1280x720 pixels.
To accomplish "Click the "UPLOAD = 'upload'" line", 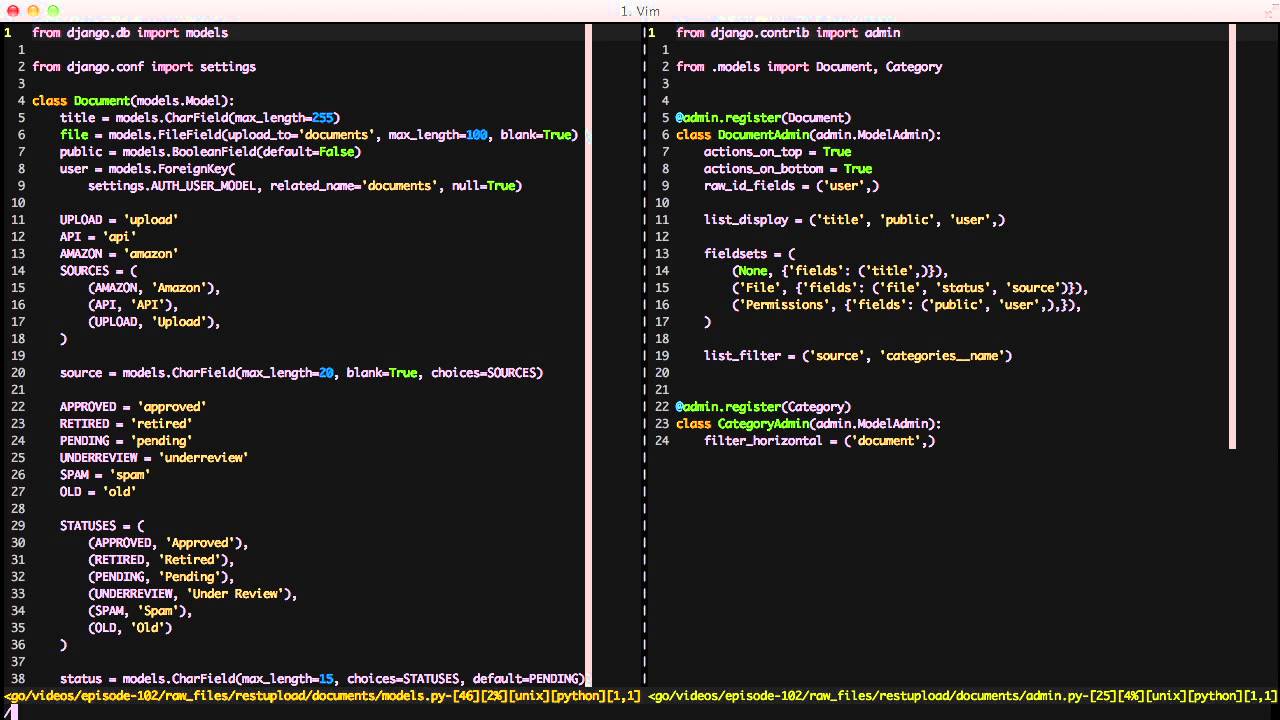I will [119, 220].
